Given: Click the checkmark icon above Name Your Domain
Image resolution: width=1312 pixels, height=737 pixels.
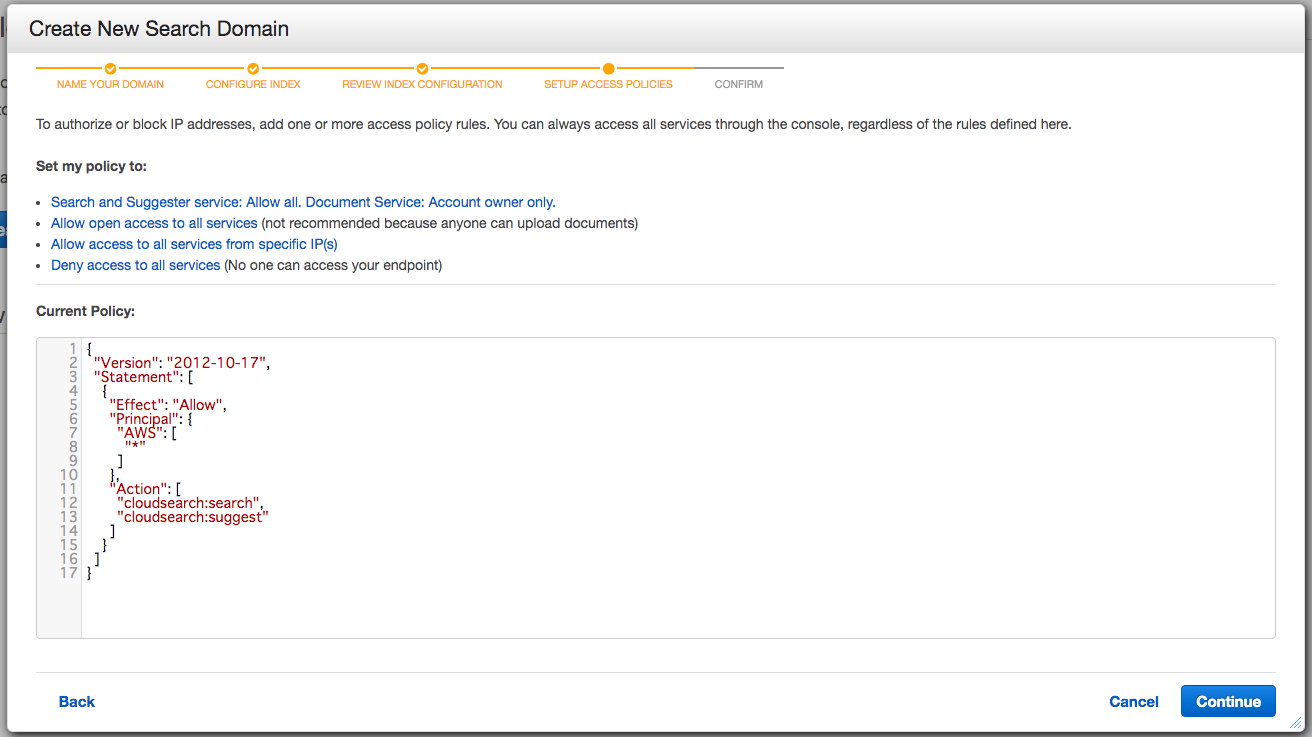Looking at the screenshot, I should (110, 69).
